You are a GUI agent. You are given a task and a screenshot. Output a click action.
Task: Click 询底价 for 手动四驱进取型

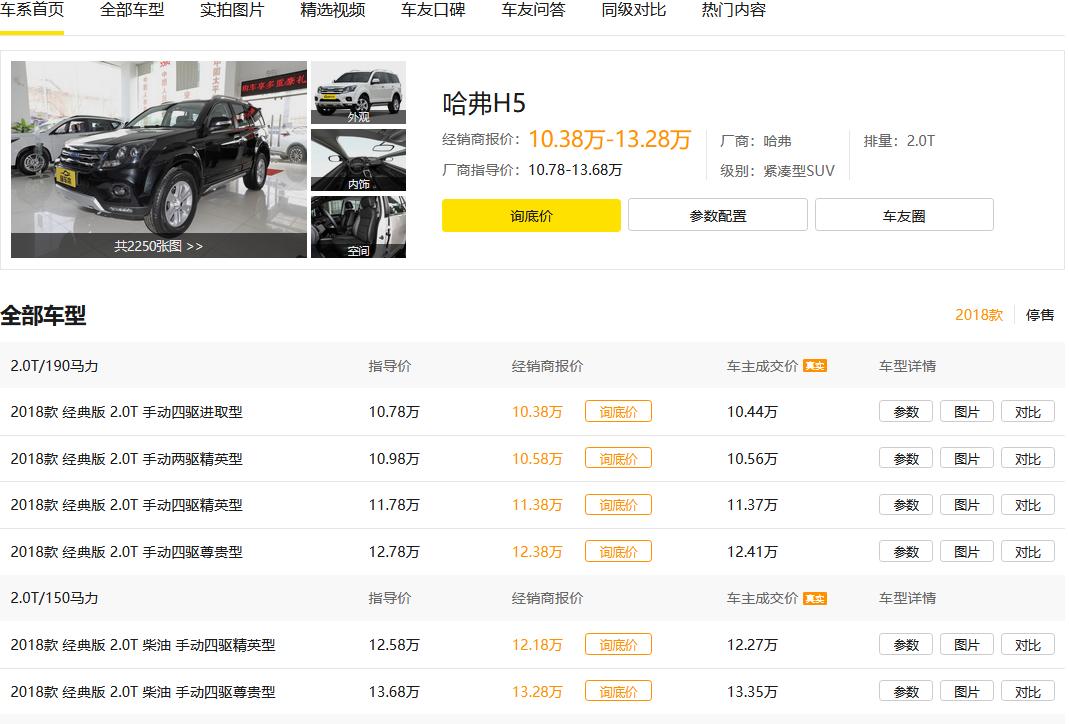tap(618, 411)
